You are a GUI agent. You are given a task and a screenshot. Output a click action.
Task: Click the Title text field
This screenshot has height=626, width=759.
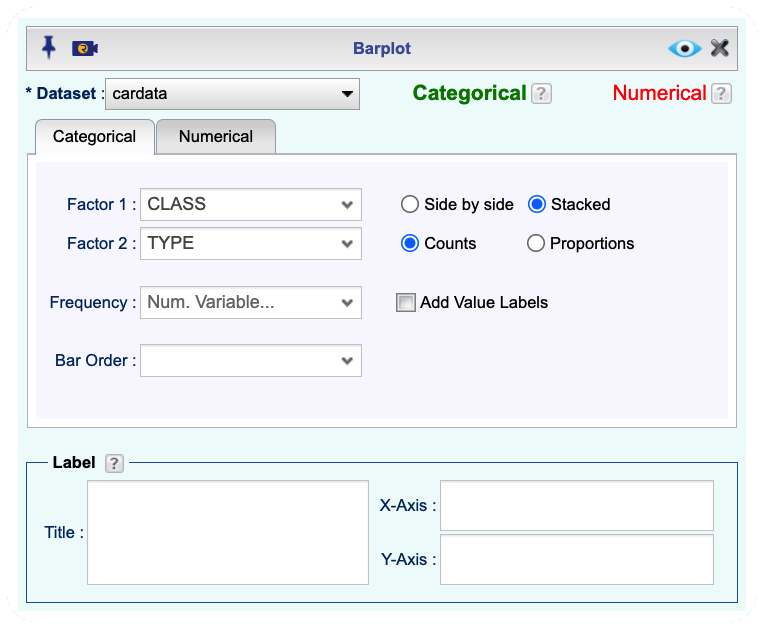click(x=228, y=533)
